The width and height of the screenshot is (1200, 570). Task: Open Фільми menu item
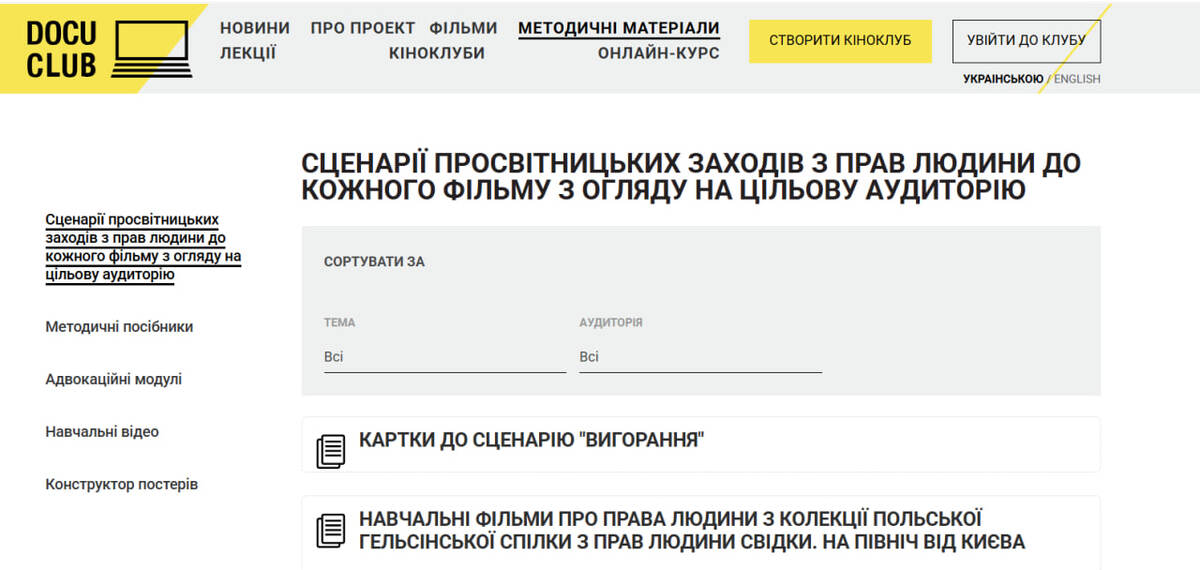coord(463,28)
